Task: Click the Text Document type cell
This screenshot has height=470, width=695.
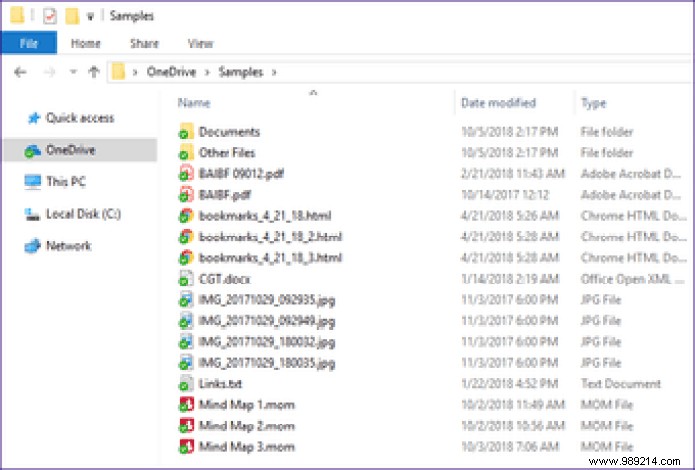Action: [621, 384]
